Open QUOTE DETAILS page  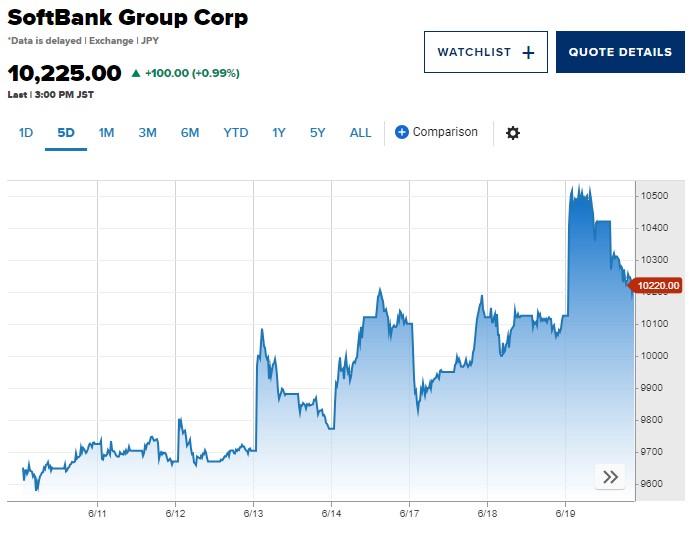click(x=620, y=52)
